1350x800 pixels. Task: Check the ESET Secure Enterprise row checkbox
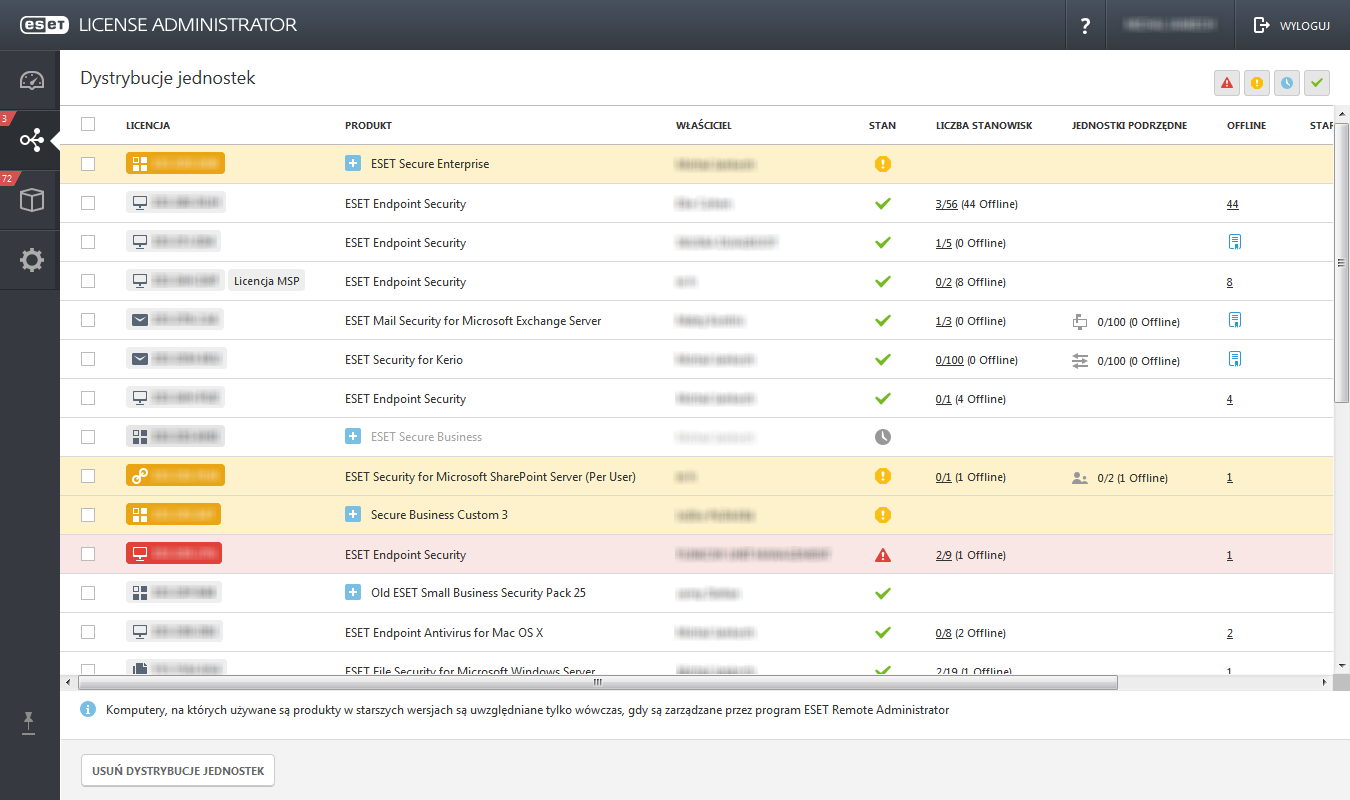point(88,164)
